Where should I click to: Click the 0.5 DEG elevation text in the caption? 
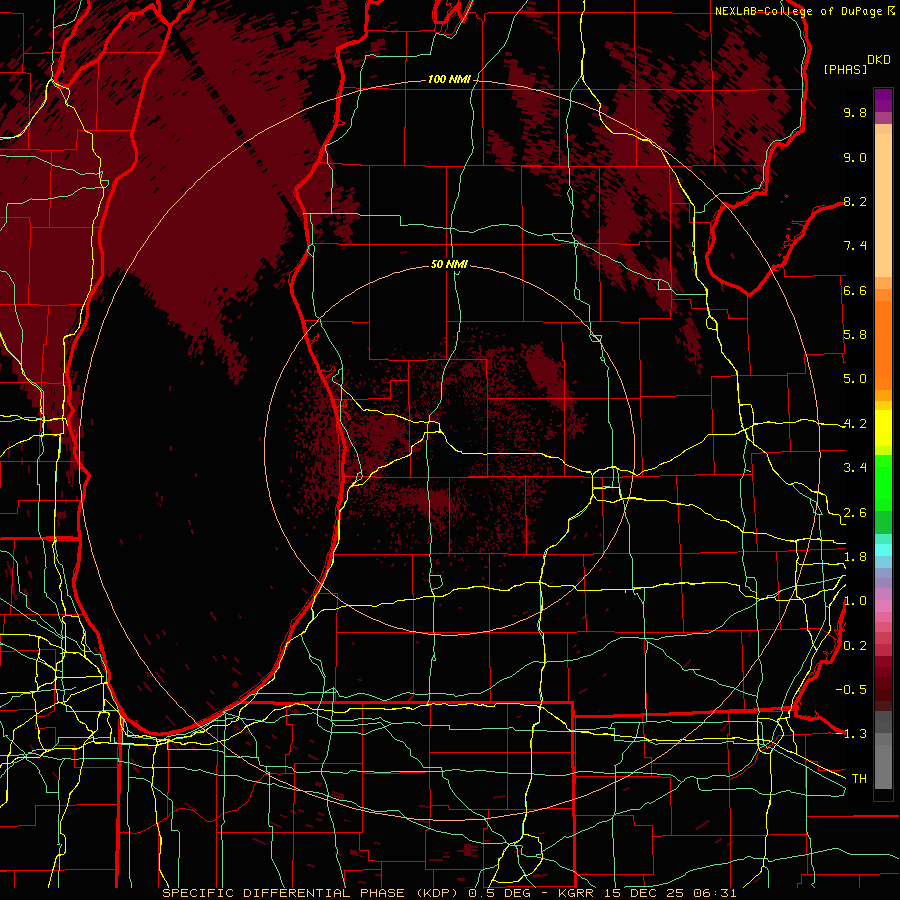coord(501,893)
